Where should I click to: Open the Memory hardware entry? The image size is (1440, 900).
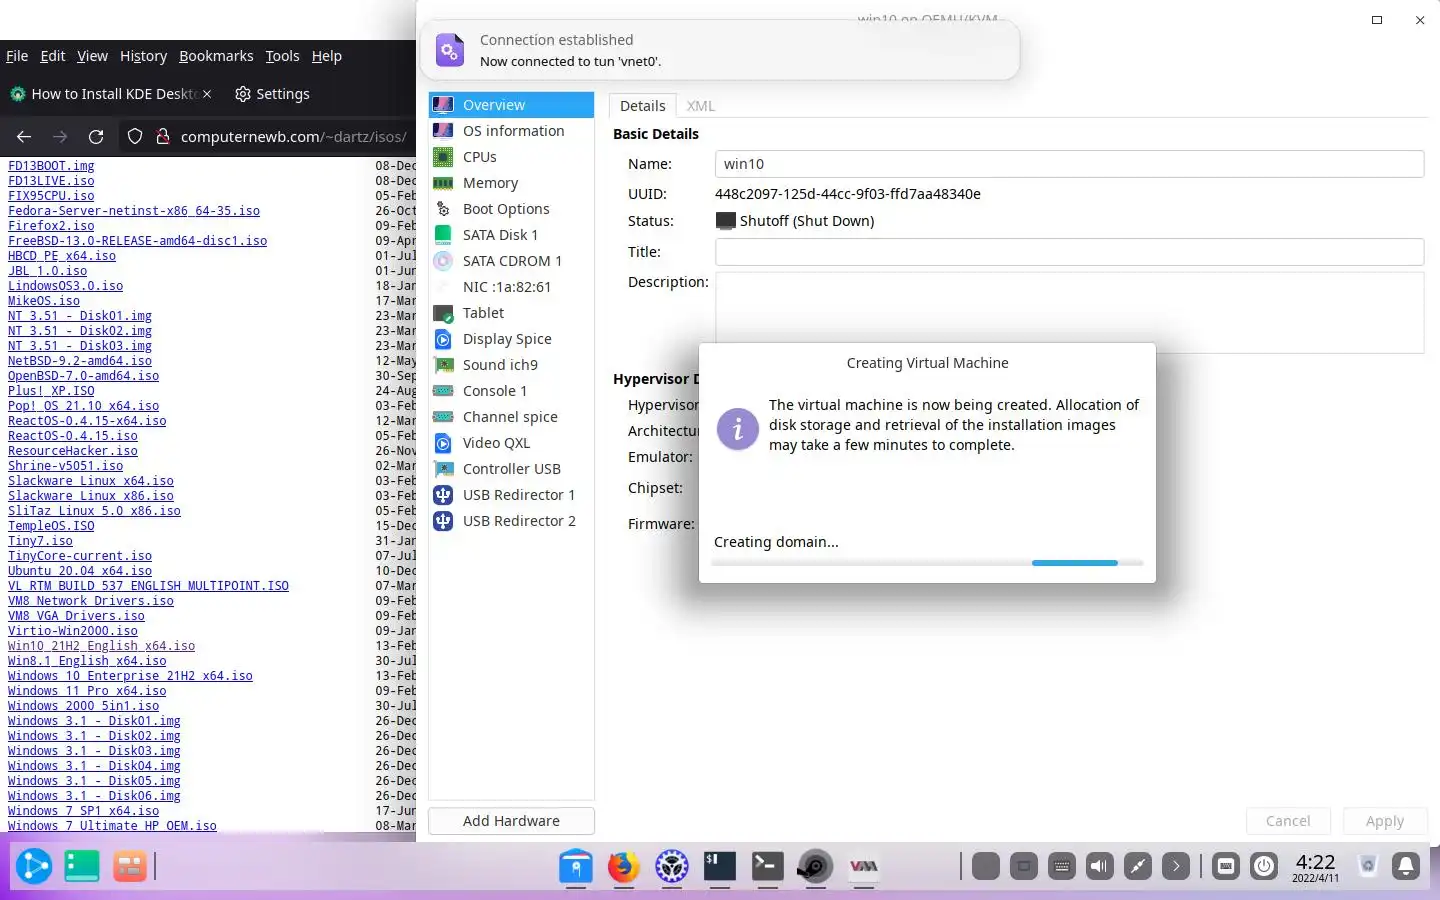click(x=511, y=183)
